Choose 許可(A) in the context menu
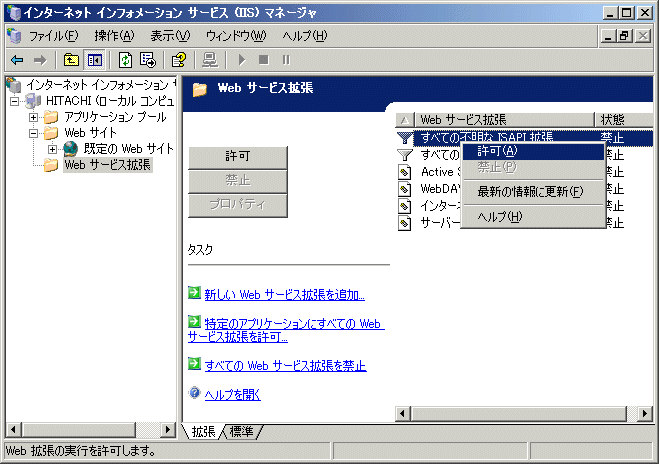The height and width of the screenshot is (464, 659). coord(533,151)
